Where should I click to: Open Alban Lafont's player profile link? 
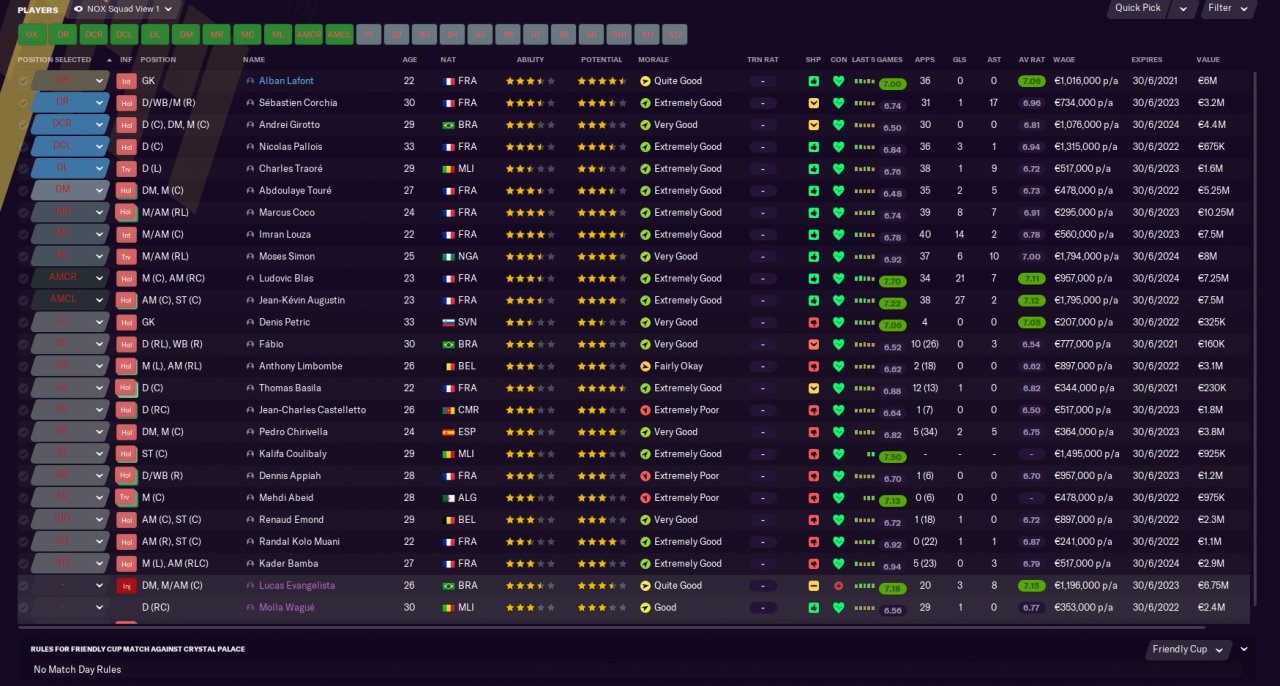tap(285, 81)
